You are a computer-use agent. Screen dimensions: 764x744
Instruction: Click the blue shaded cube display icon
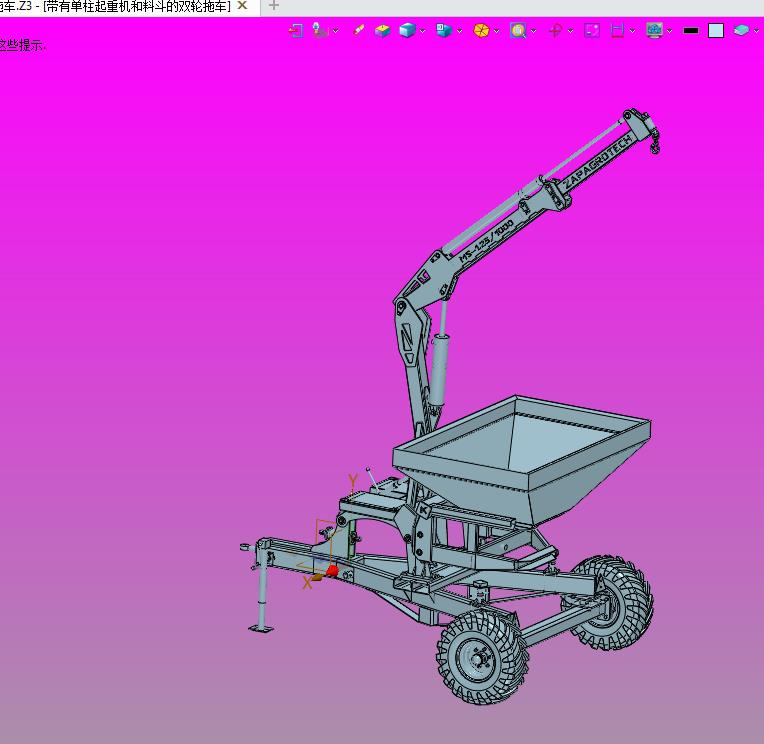click(x=407, y=30)
